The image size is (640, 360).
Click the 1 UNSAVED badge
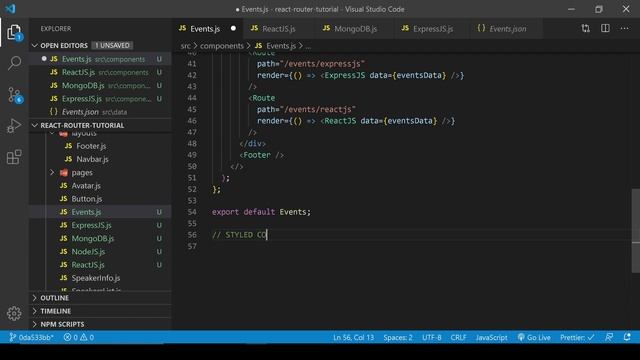pos(112,45)
